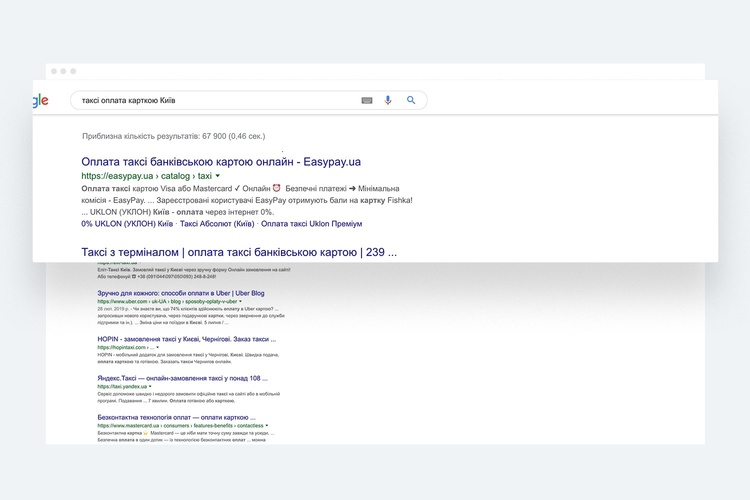The height and width of the screenshot is (500, 750).
Task: Click the partial Google logo
Action: (x=41, y=100)
